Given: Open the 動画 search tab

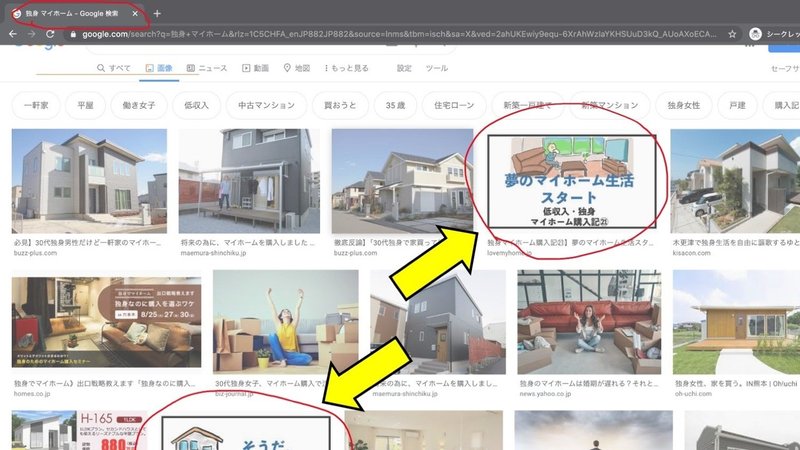Looking at the screenshot, I should [255, 68].
